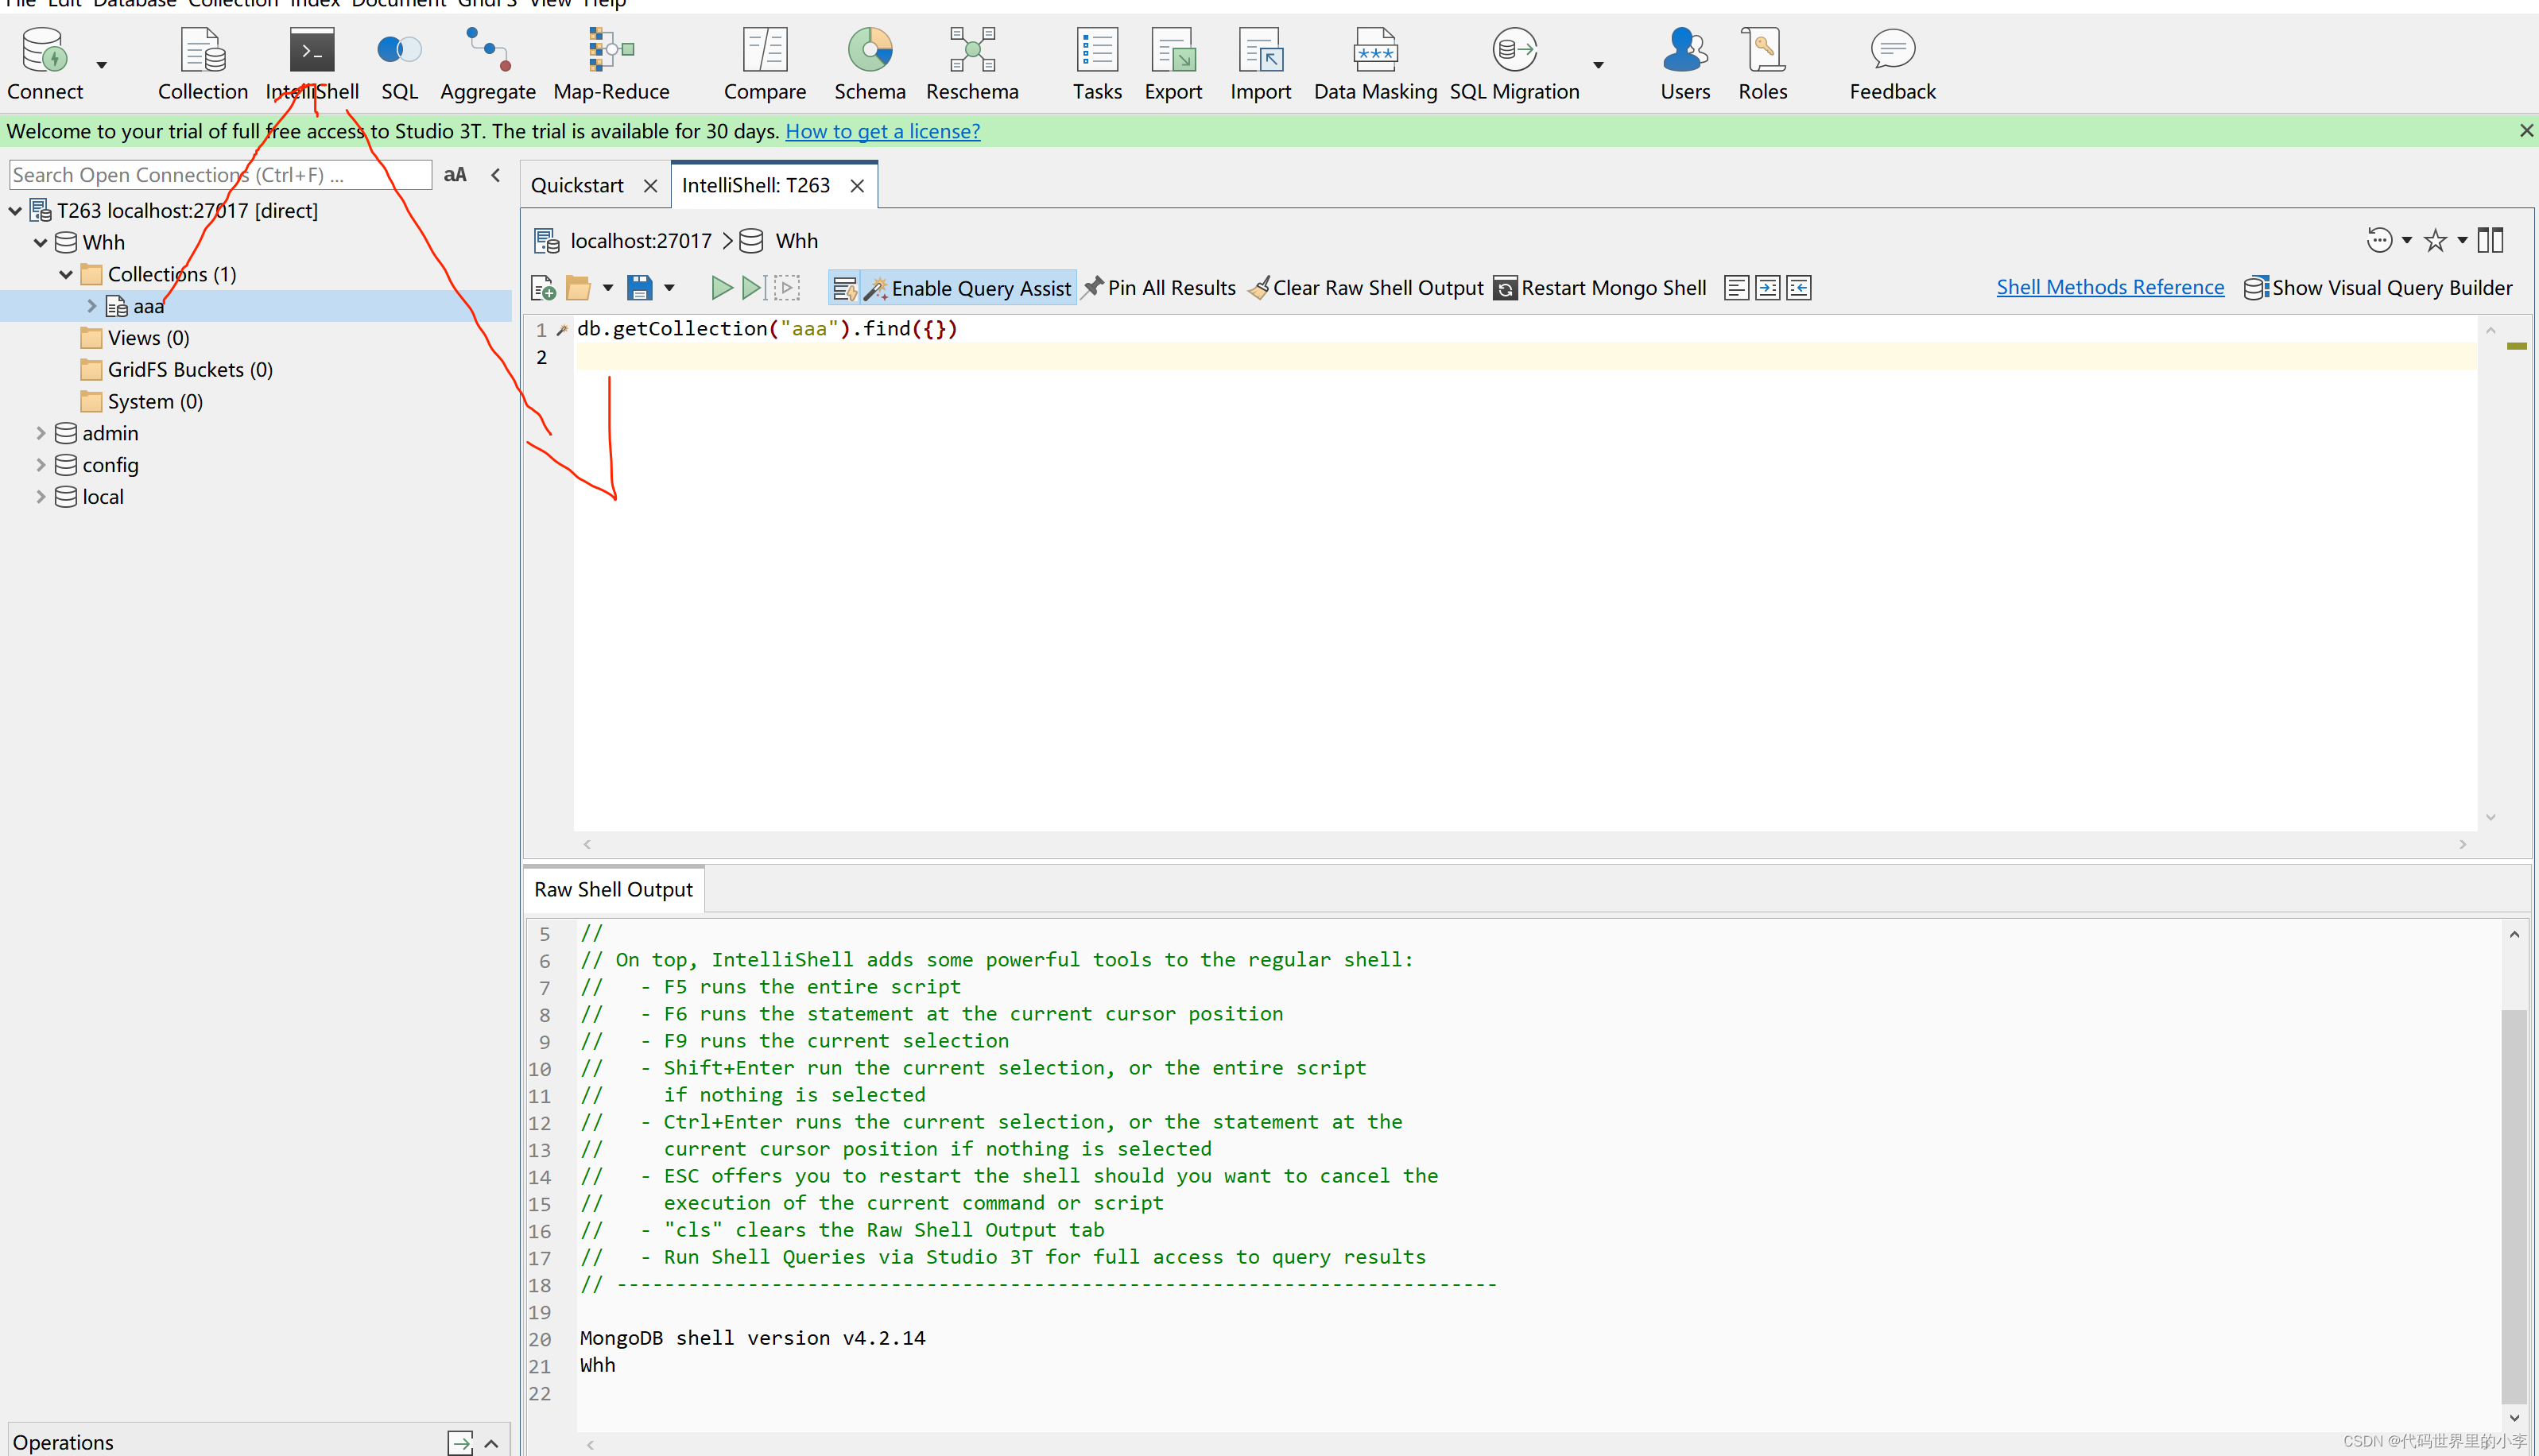This screenshot has height=1456, width=2539.
Task: Expand the admin database
Action: 41,433
